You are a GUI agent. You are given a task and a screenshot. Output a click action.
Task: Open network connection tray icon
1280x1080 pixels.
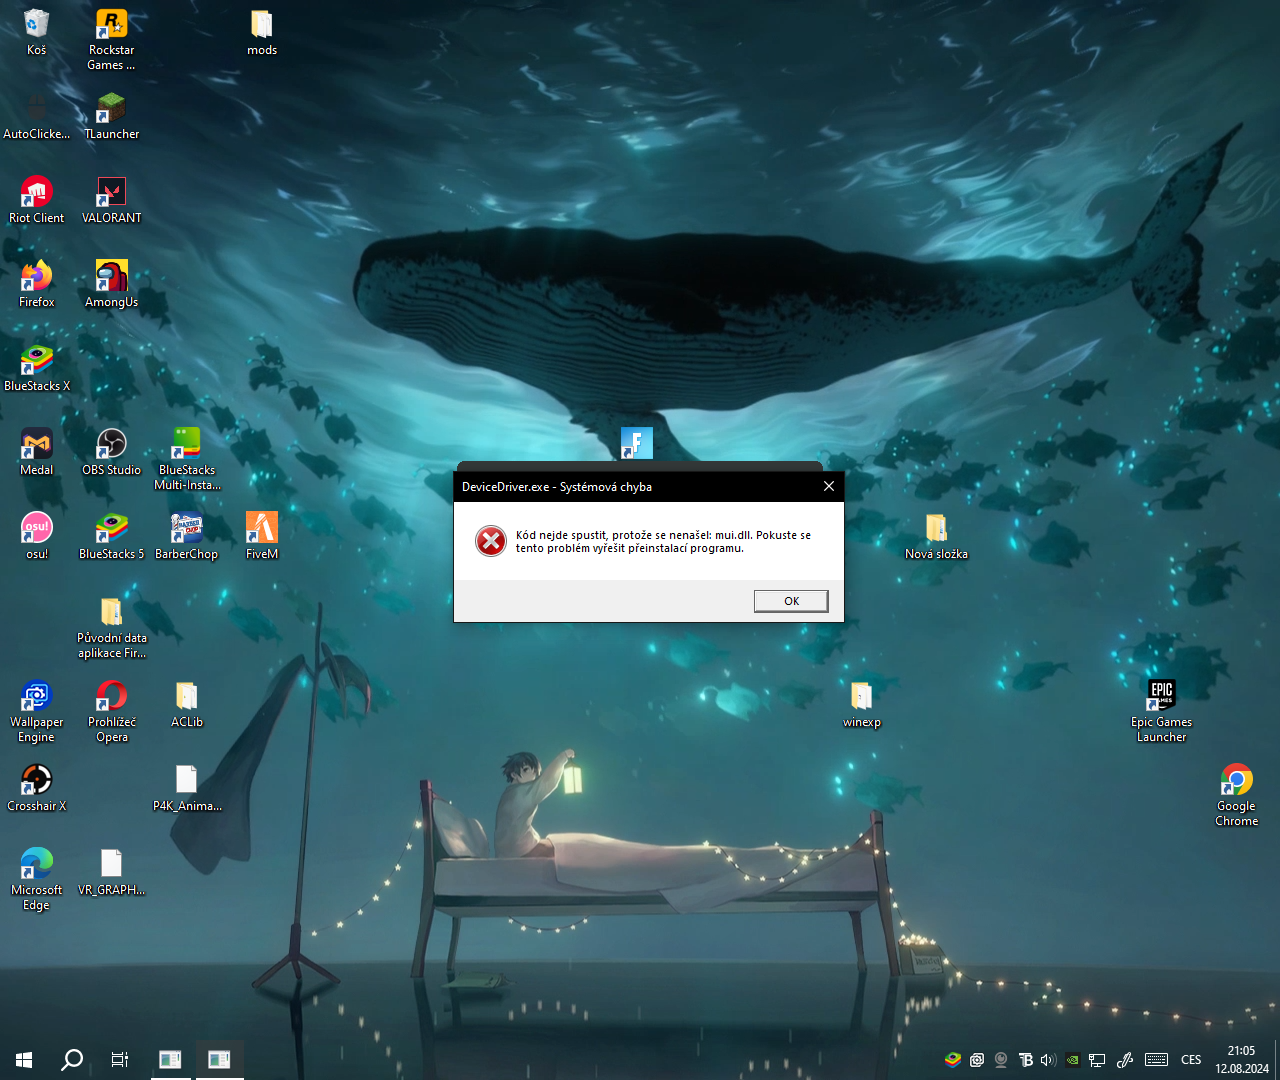1097,1060
